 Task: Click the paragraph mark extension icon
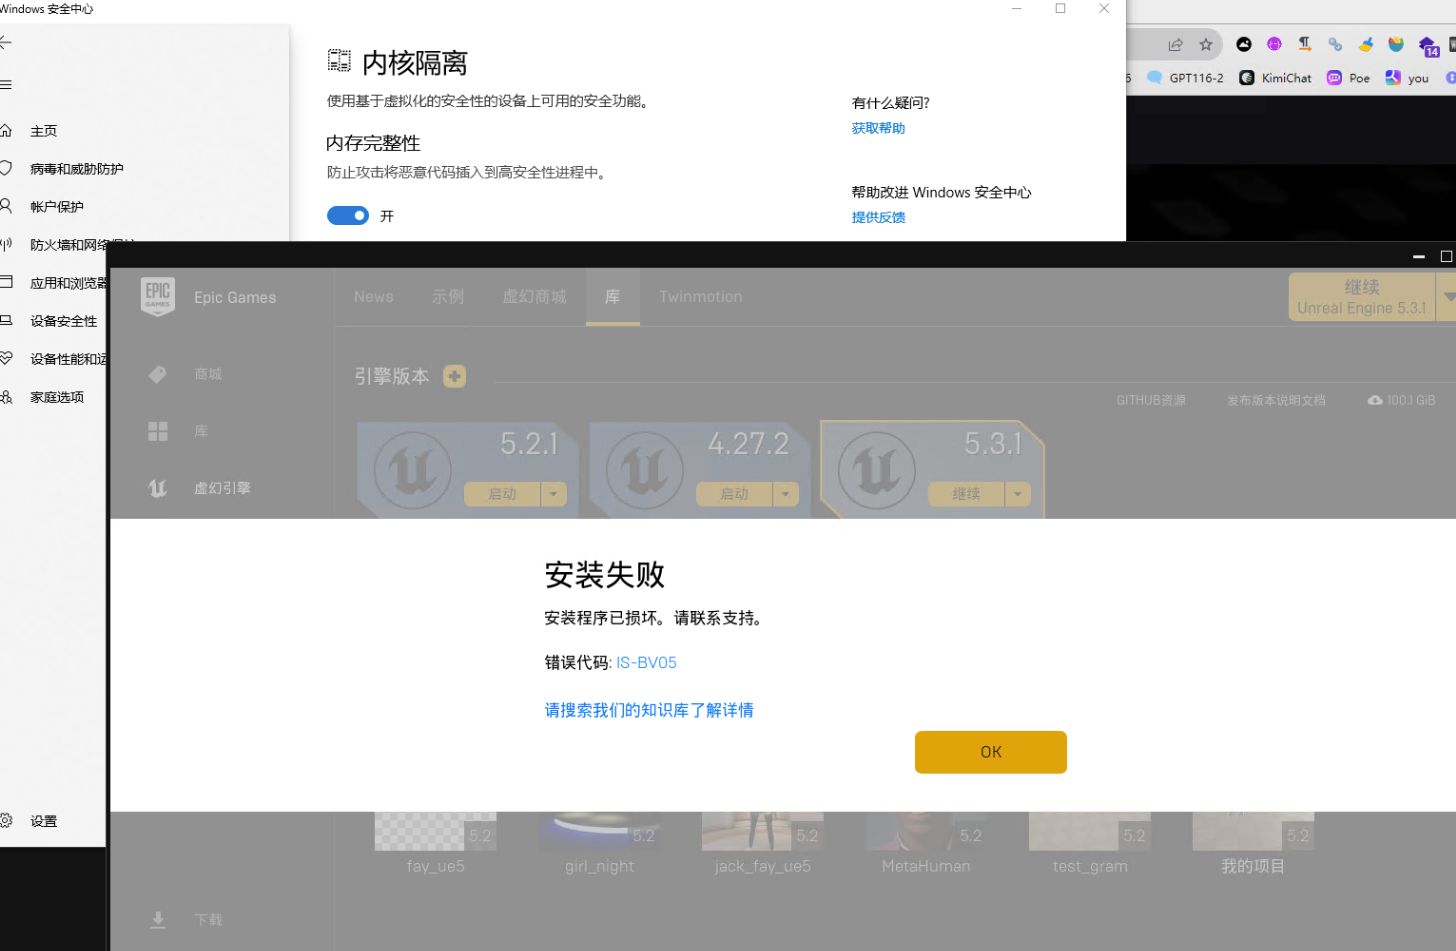click(1305, 44)
